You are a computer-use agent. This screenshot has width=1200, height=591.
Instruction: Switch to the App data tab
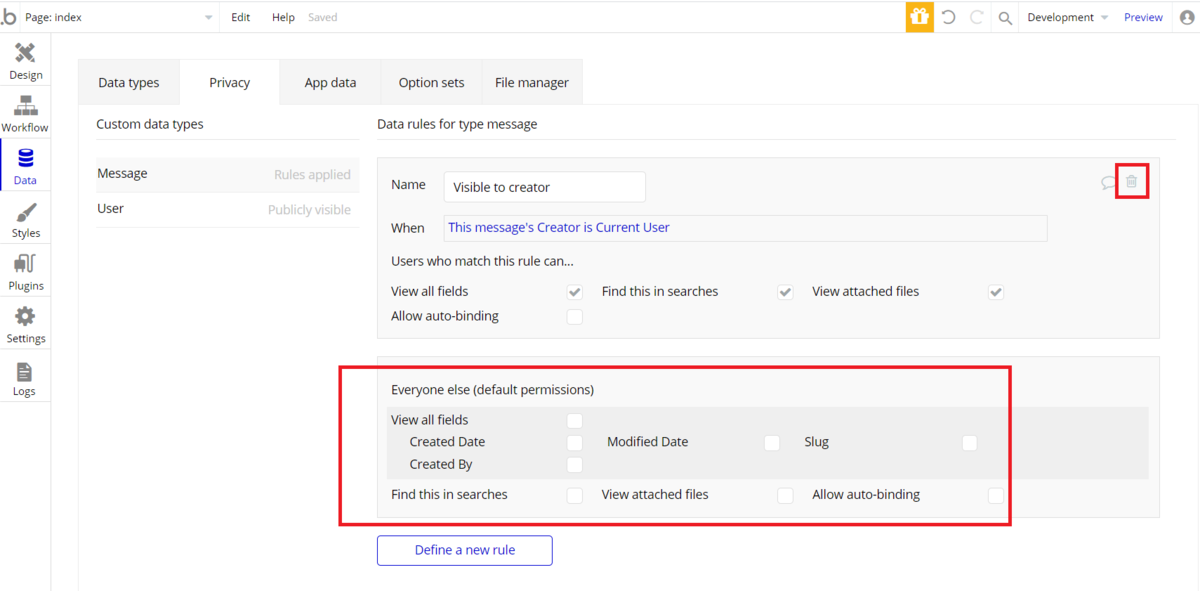330,83
